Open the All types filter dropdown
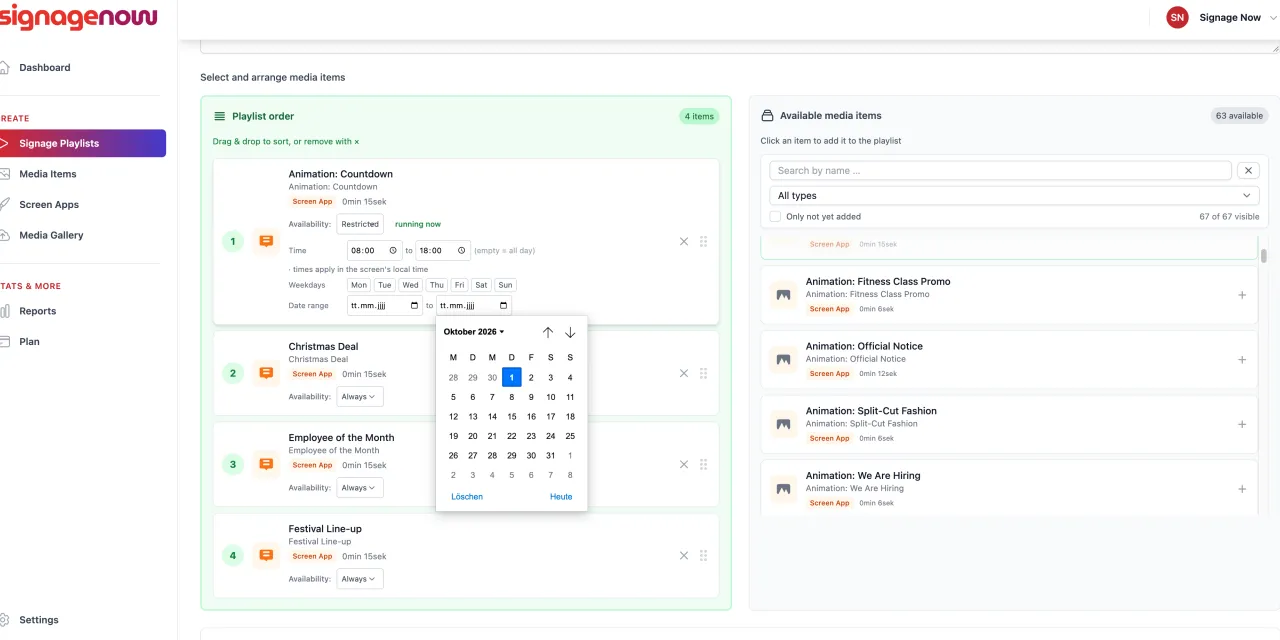This screenshot has width=1280, height=640. (1014, 196)
